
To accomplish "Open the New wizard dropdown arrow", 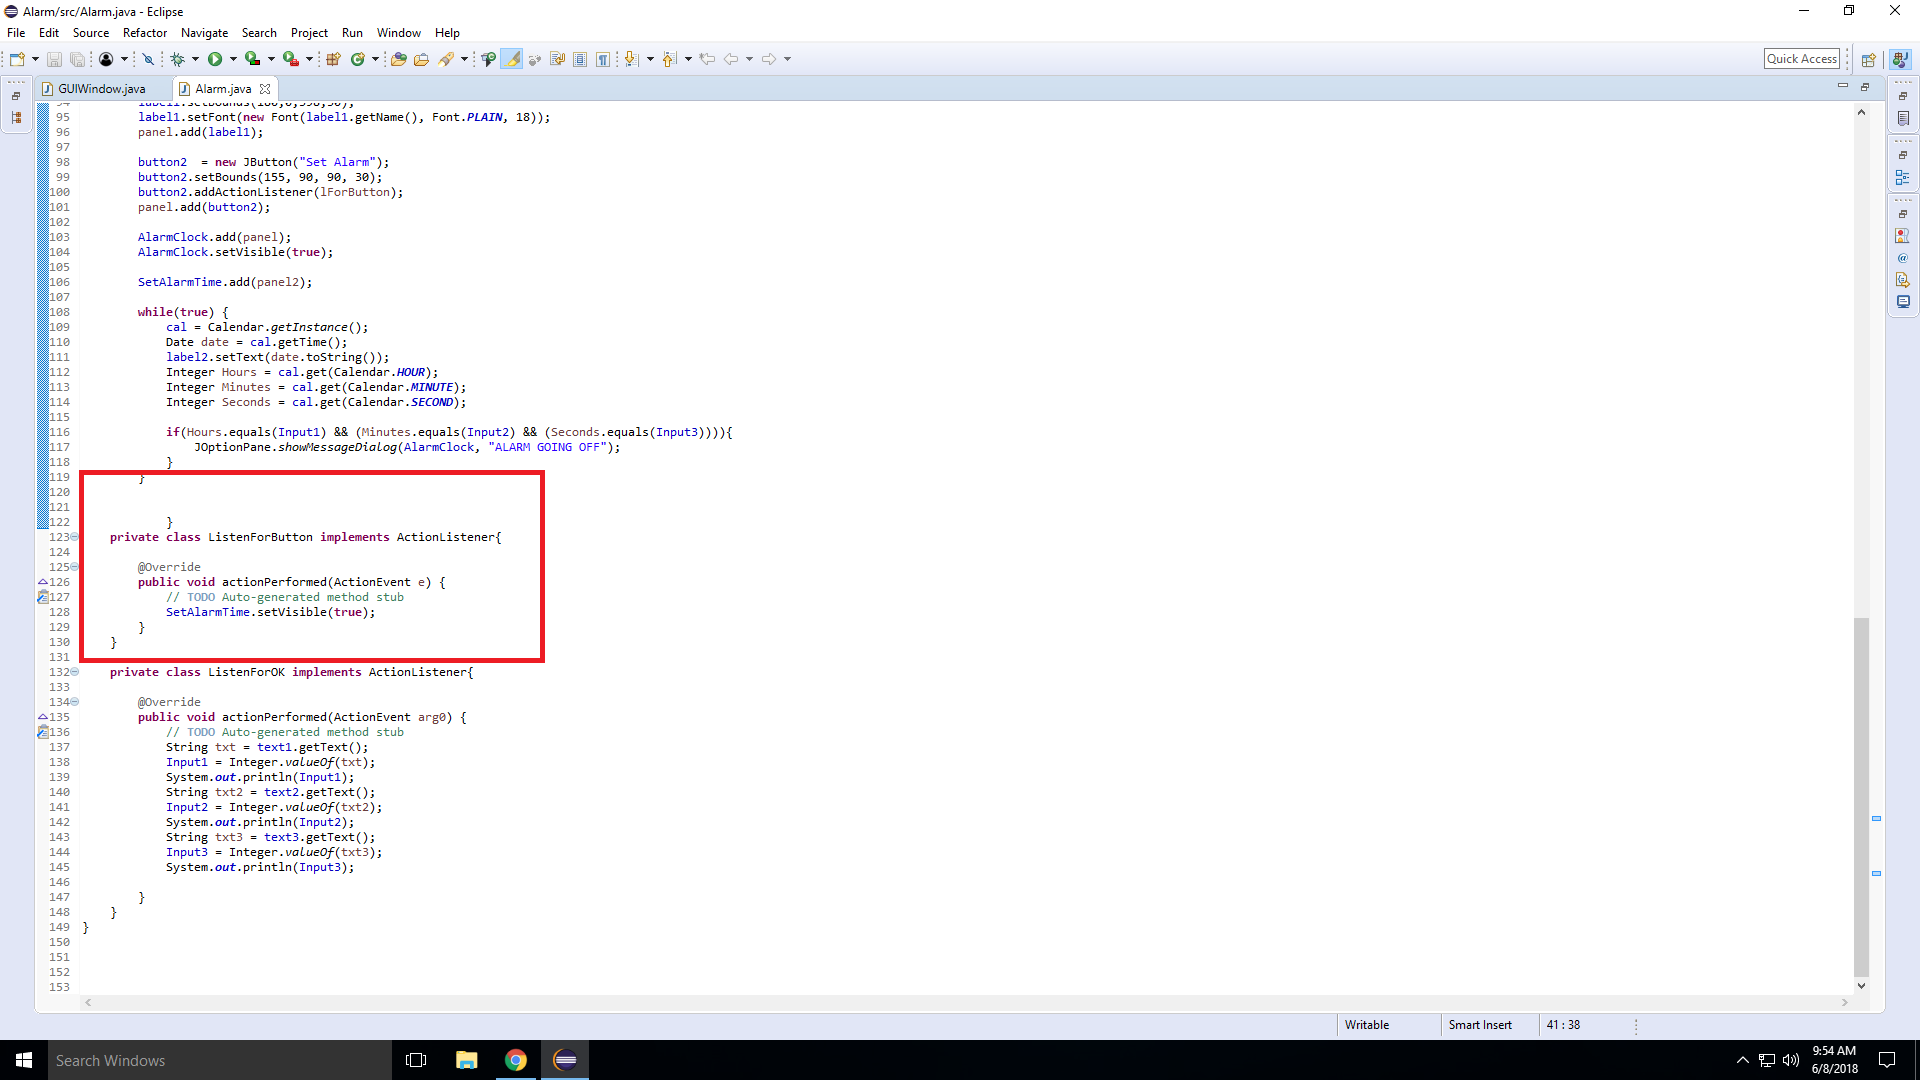I will 35,59.
